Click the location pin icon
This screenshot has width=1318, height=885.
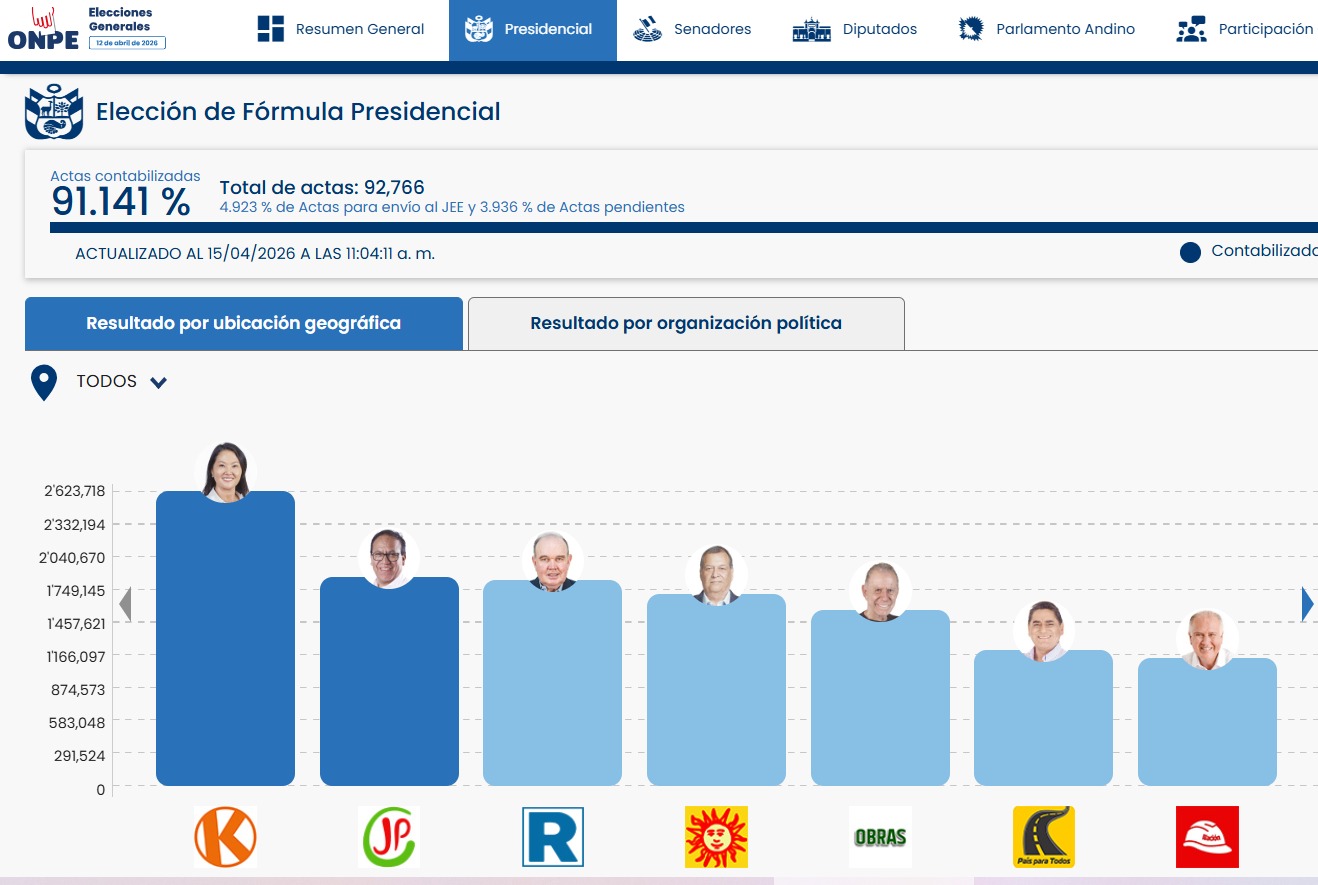coord(44,383)
